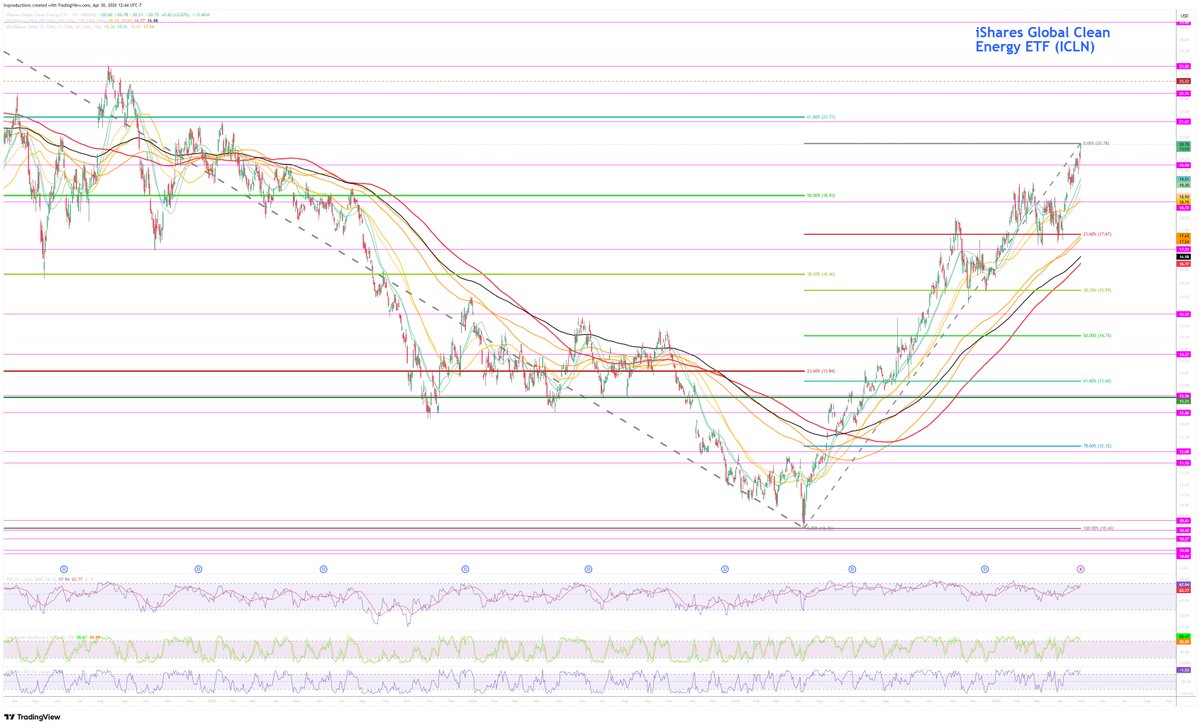
Task: Click the '38.20% (16.46)' Fibonacci label
Action: 821,274
